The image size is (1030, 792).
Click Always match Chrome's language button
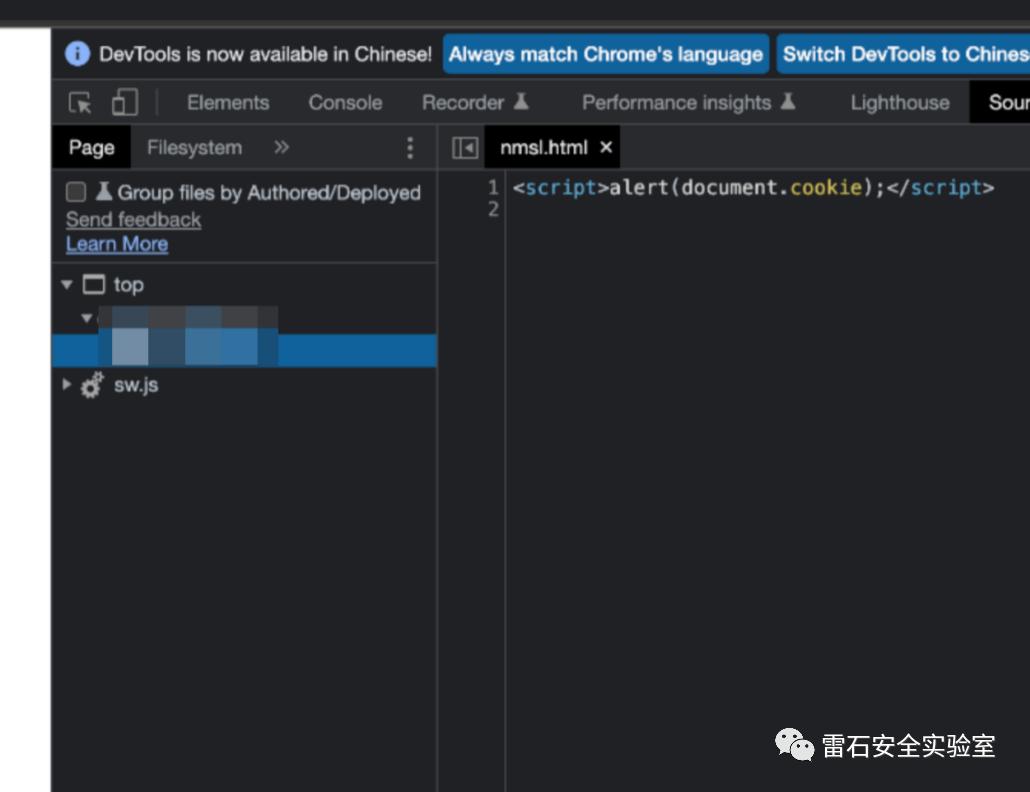(606, 54)
